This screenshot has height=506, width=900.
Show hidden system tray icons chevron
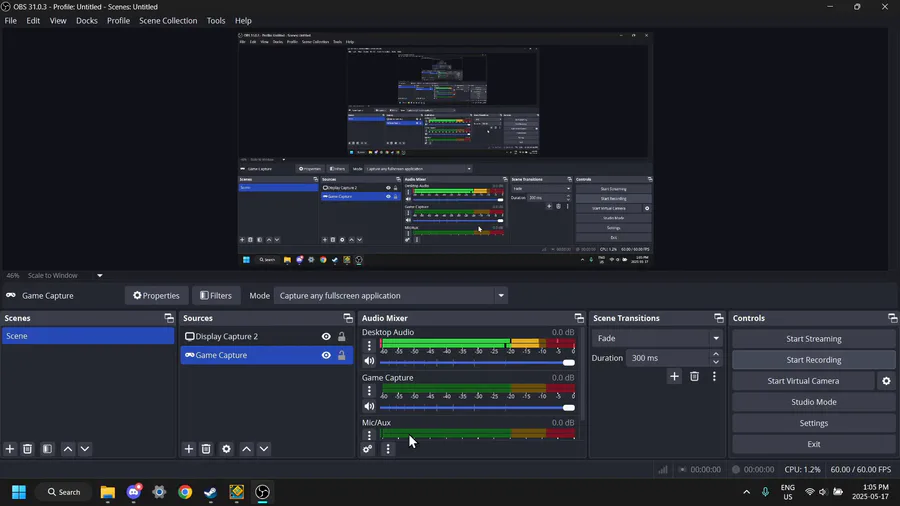tap(746, 492)
